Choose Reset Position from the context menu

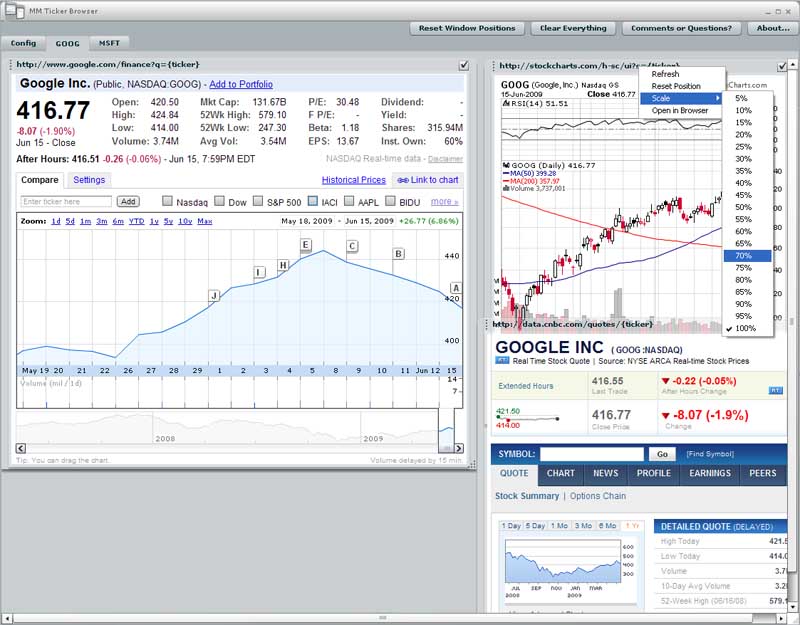coord(681,86)
